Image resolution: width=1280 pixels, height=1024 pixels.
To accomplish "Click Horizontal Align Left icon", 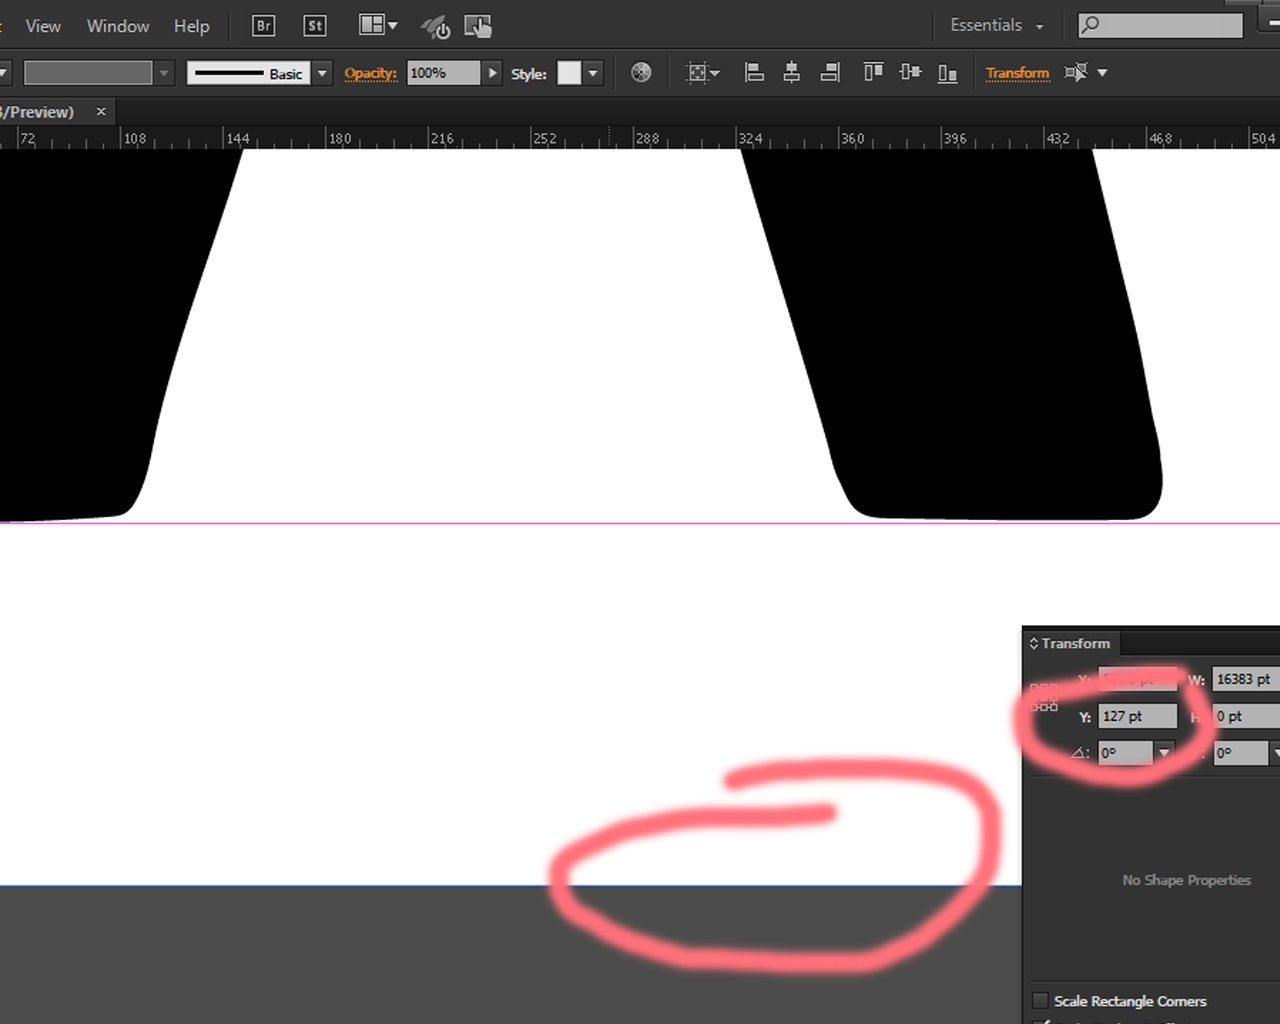I will pyautogui.click(x=755, y=72).
